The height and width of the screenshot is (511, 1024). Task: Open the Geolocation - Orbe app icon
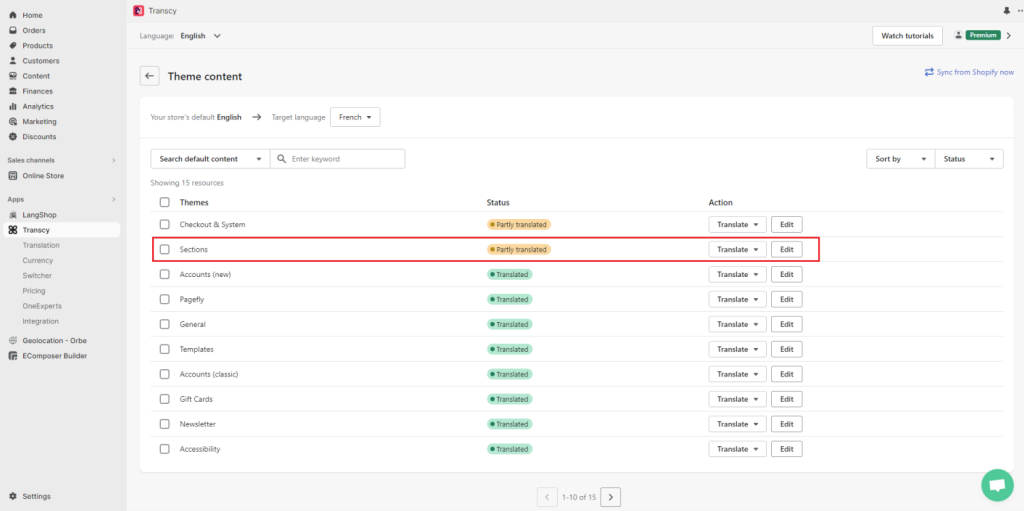tap(12, 340)
